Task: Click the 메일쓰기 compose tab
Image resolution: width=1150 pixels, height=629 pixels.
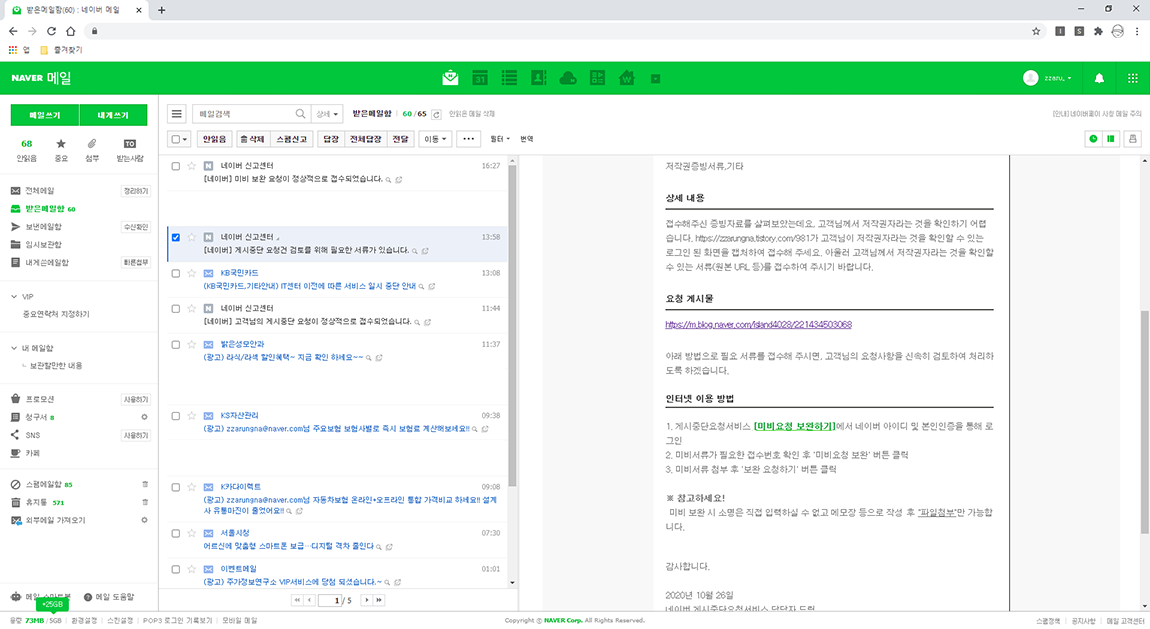Action: pyautogui.click(x=45, y=115)
